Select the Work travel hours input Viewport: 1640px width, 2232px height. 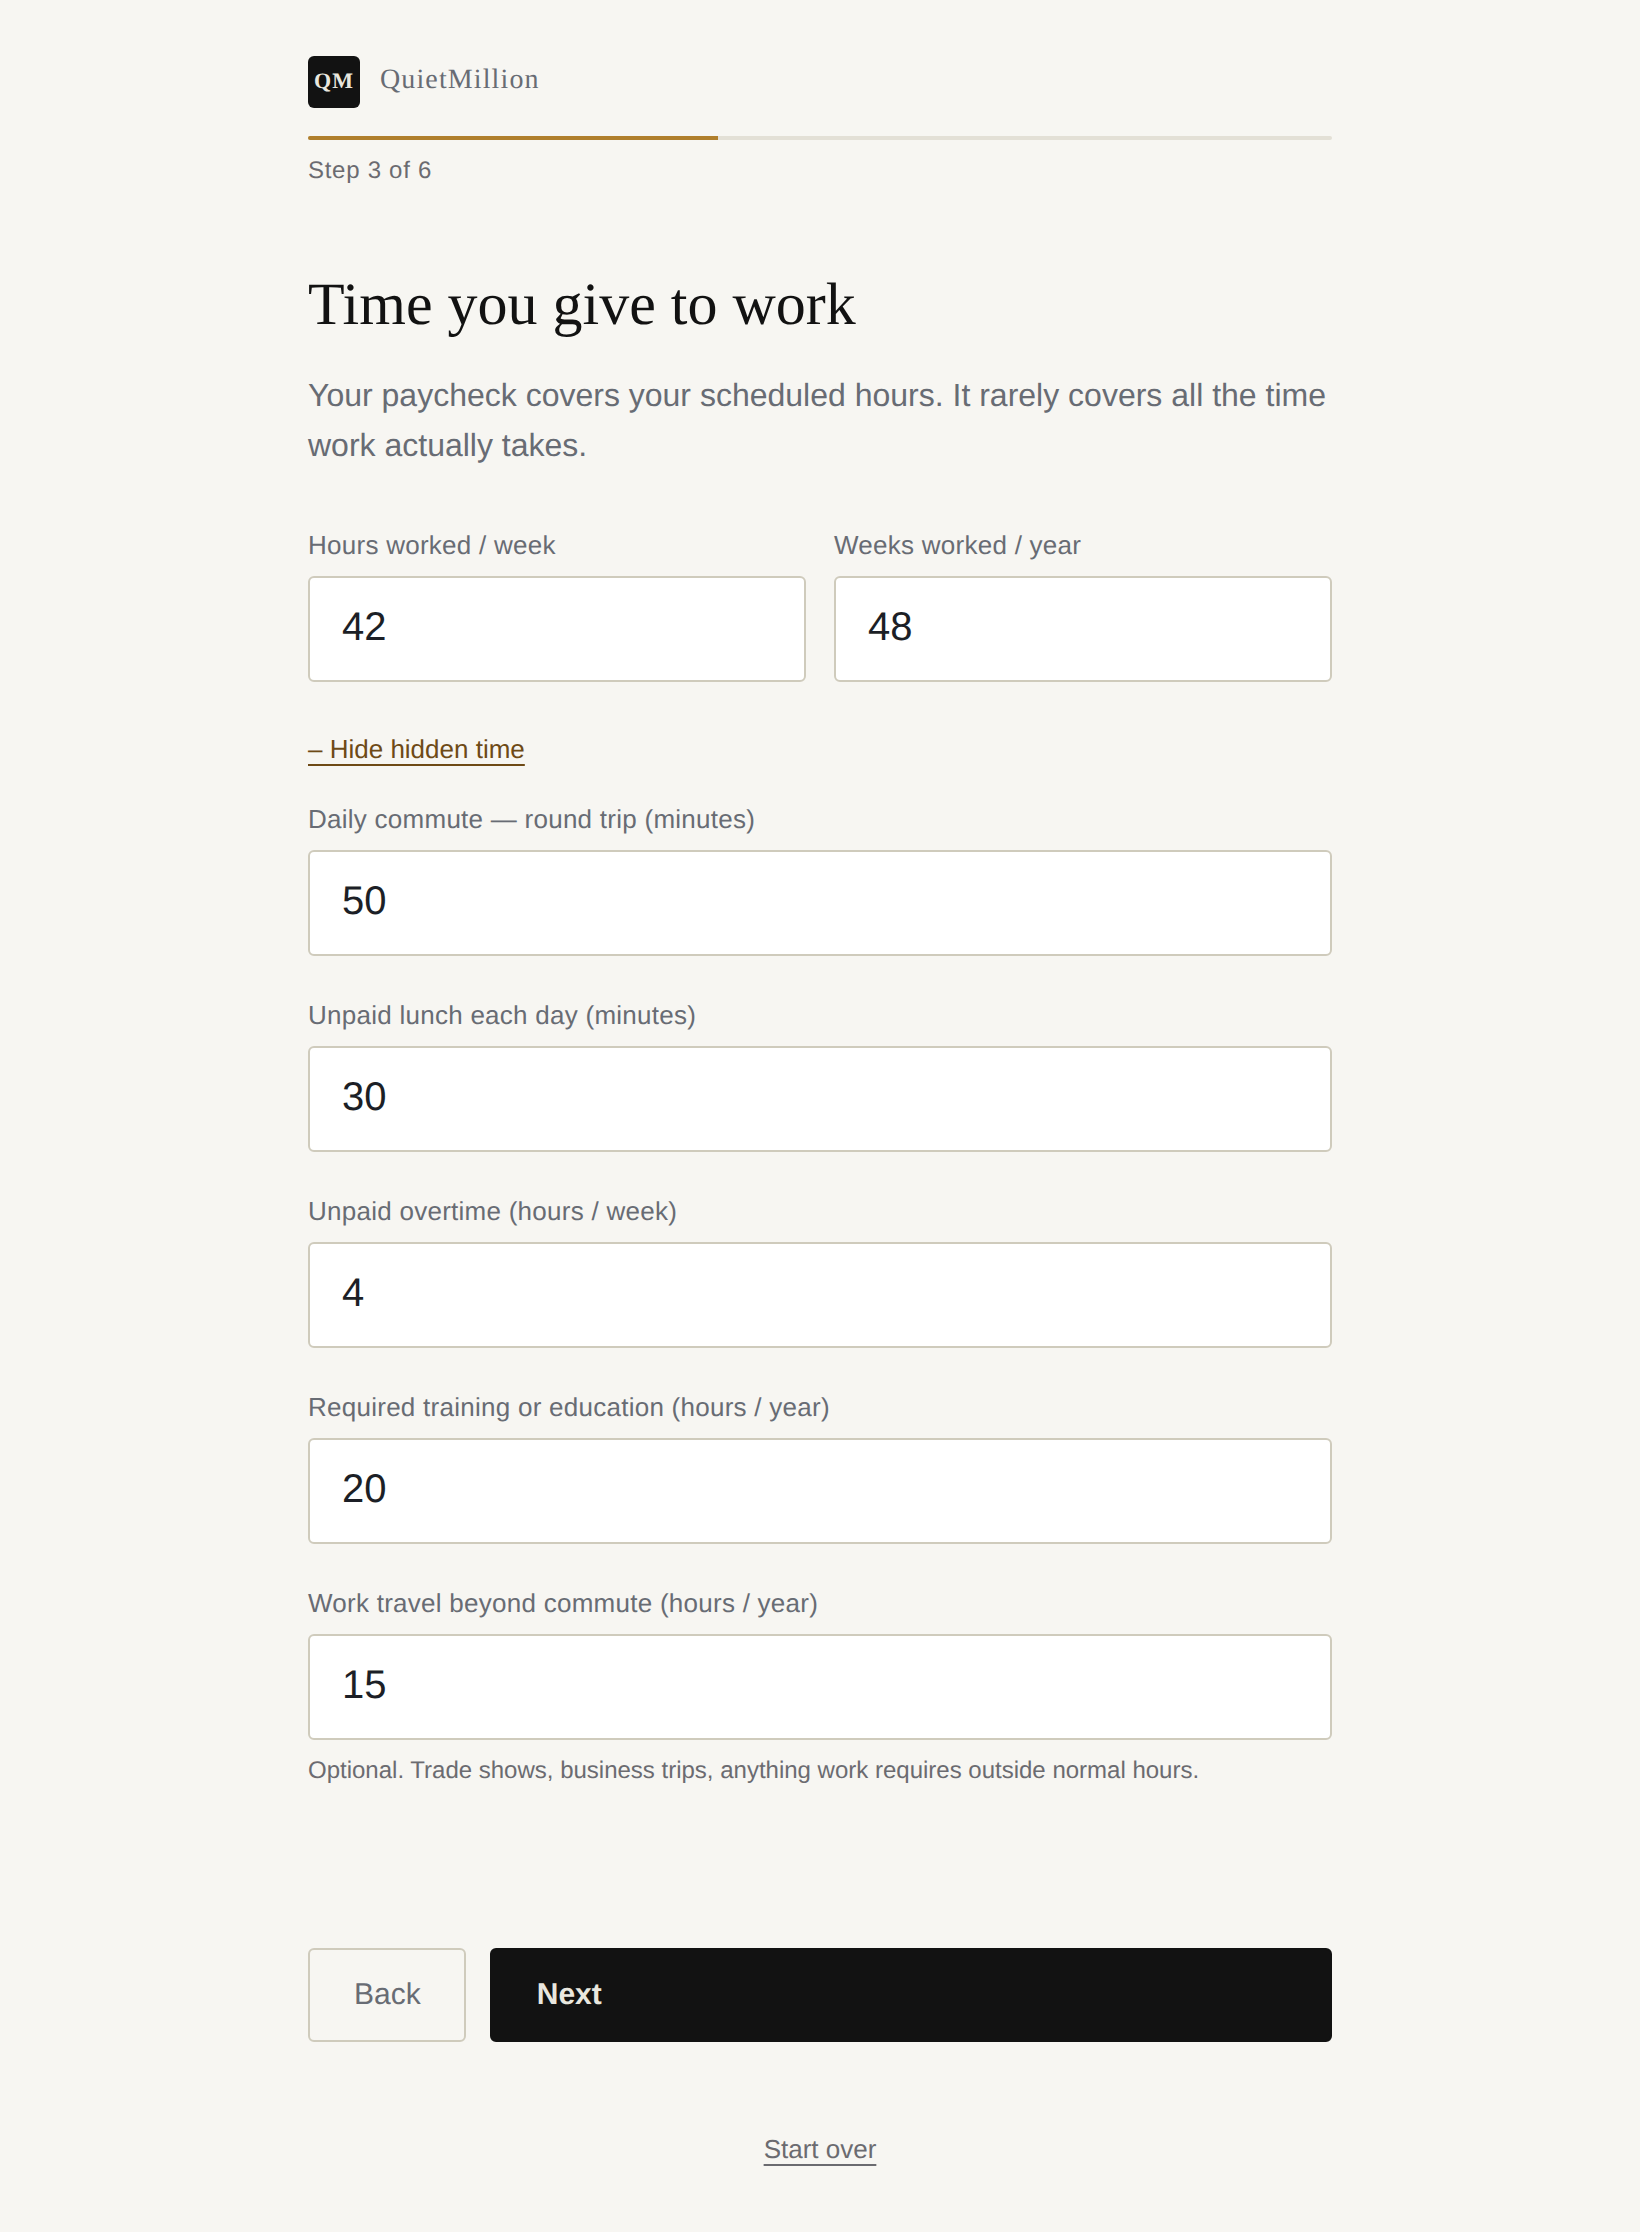point(820,1686)
